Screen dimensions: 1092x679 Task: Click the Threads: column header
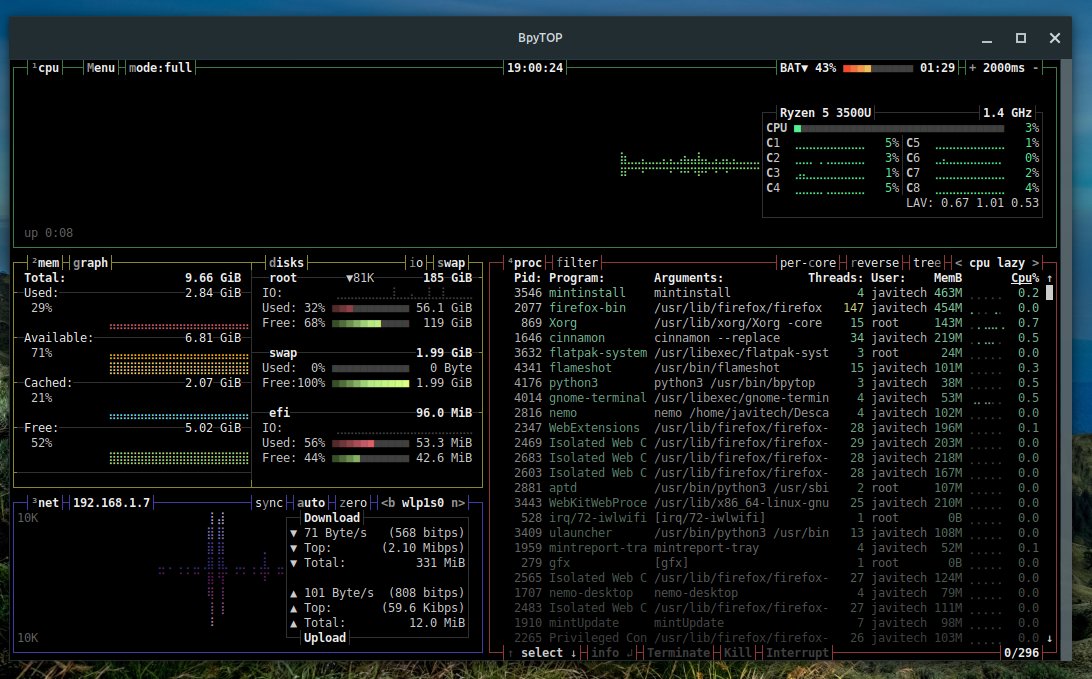836,278
